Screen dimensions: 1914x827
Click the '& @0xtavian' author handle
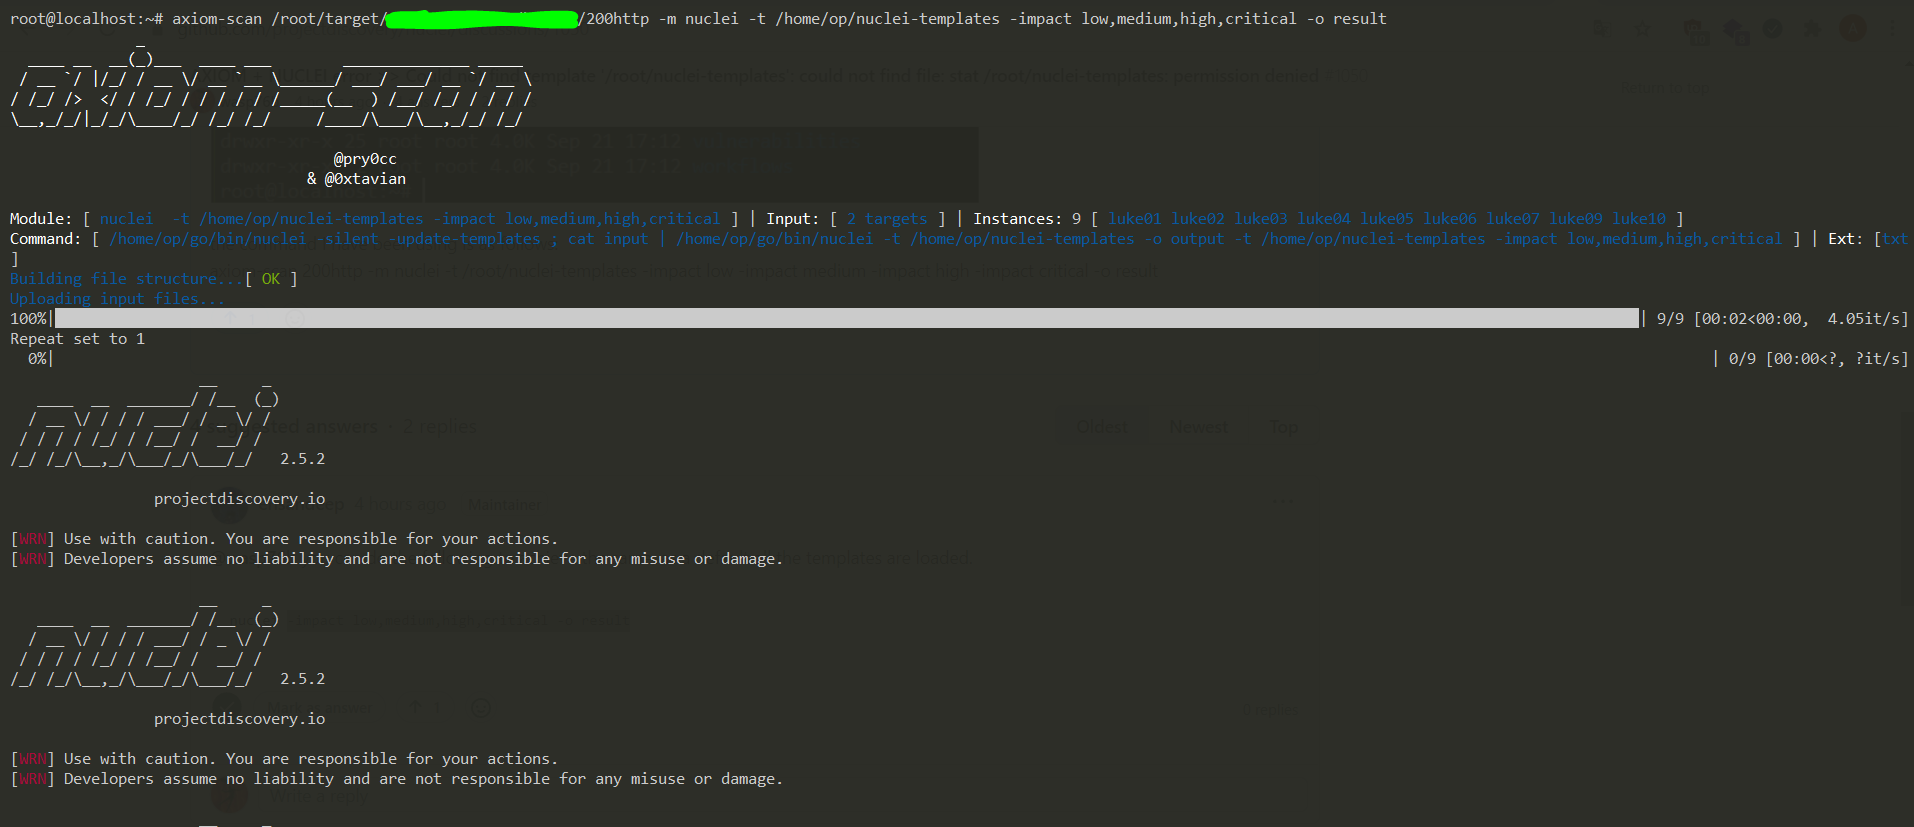(x=356, y=179)
